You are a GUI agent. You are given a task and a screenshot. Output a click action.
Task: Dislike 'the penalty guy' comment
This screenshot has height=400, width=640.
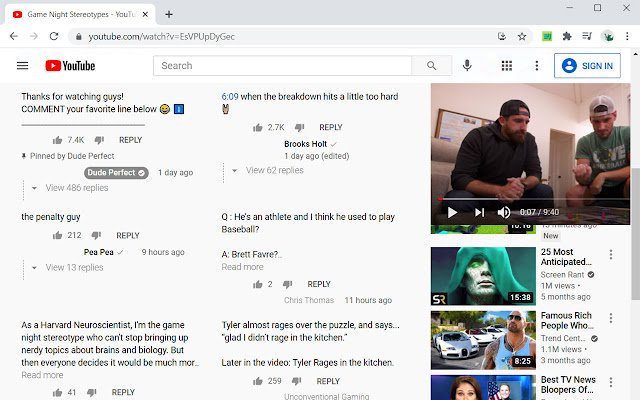96,236
